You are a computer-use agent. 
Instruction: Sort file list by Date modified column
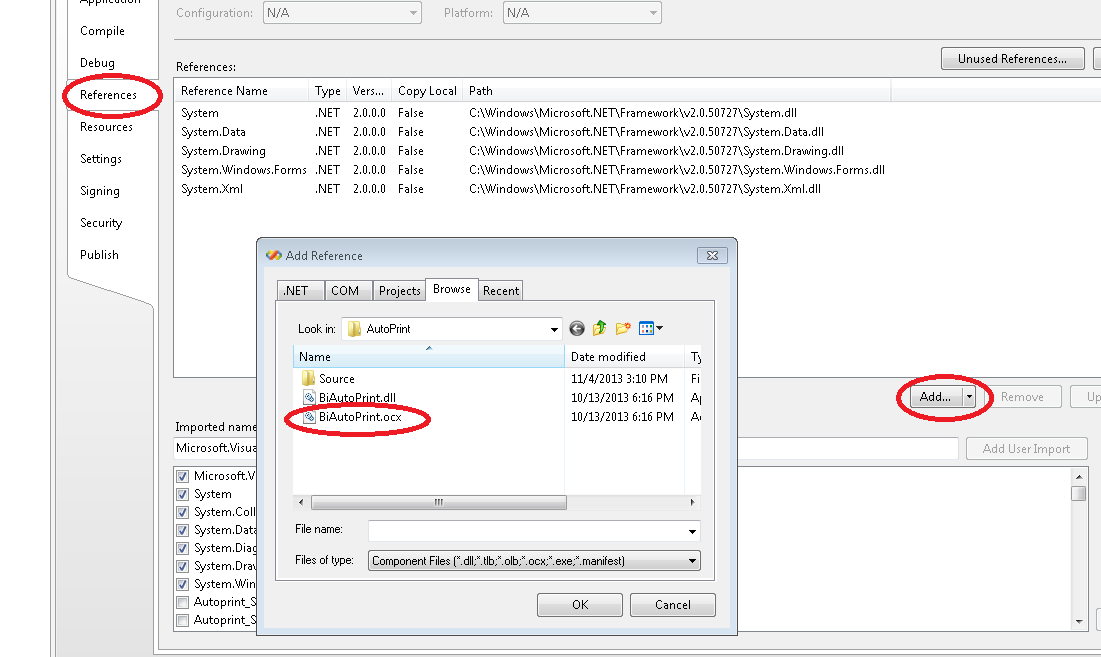624,357
